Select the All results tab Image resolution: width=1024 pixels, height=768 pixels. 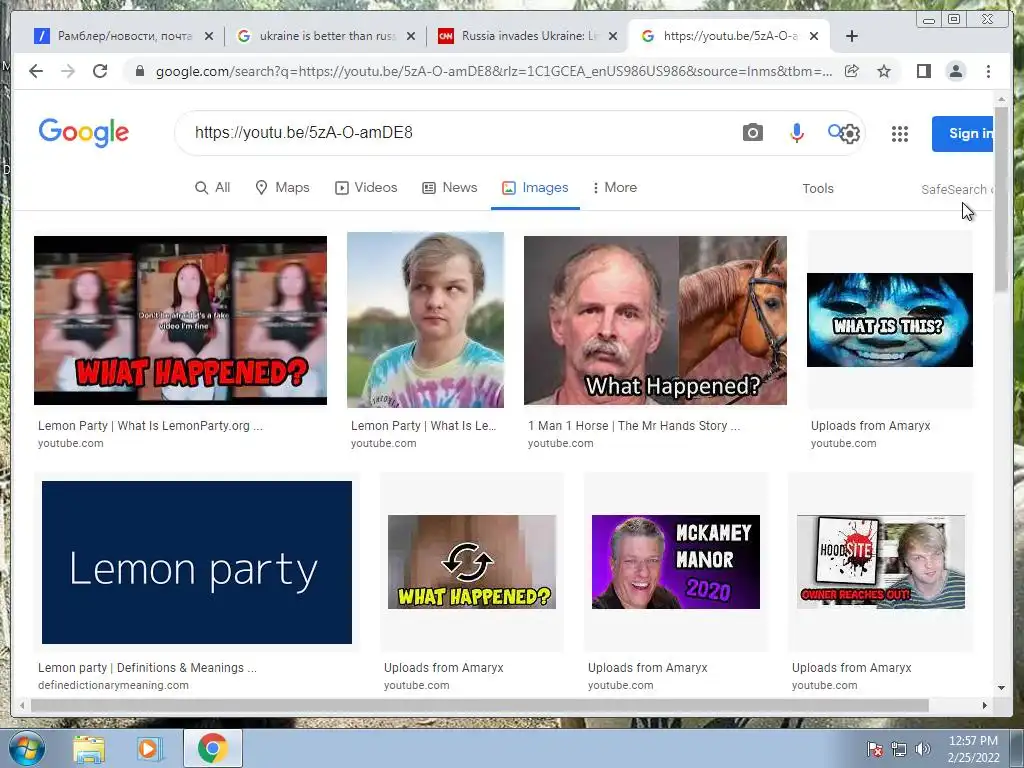pyautogui.click(x=213, y=188)
